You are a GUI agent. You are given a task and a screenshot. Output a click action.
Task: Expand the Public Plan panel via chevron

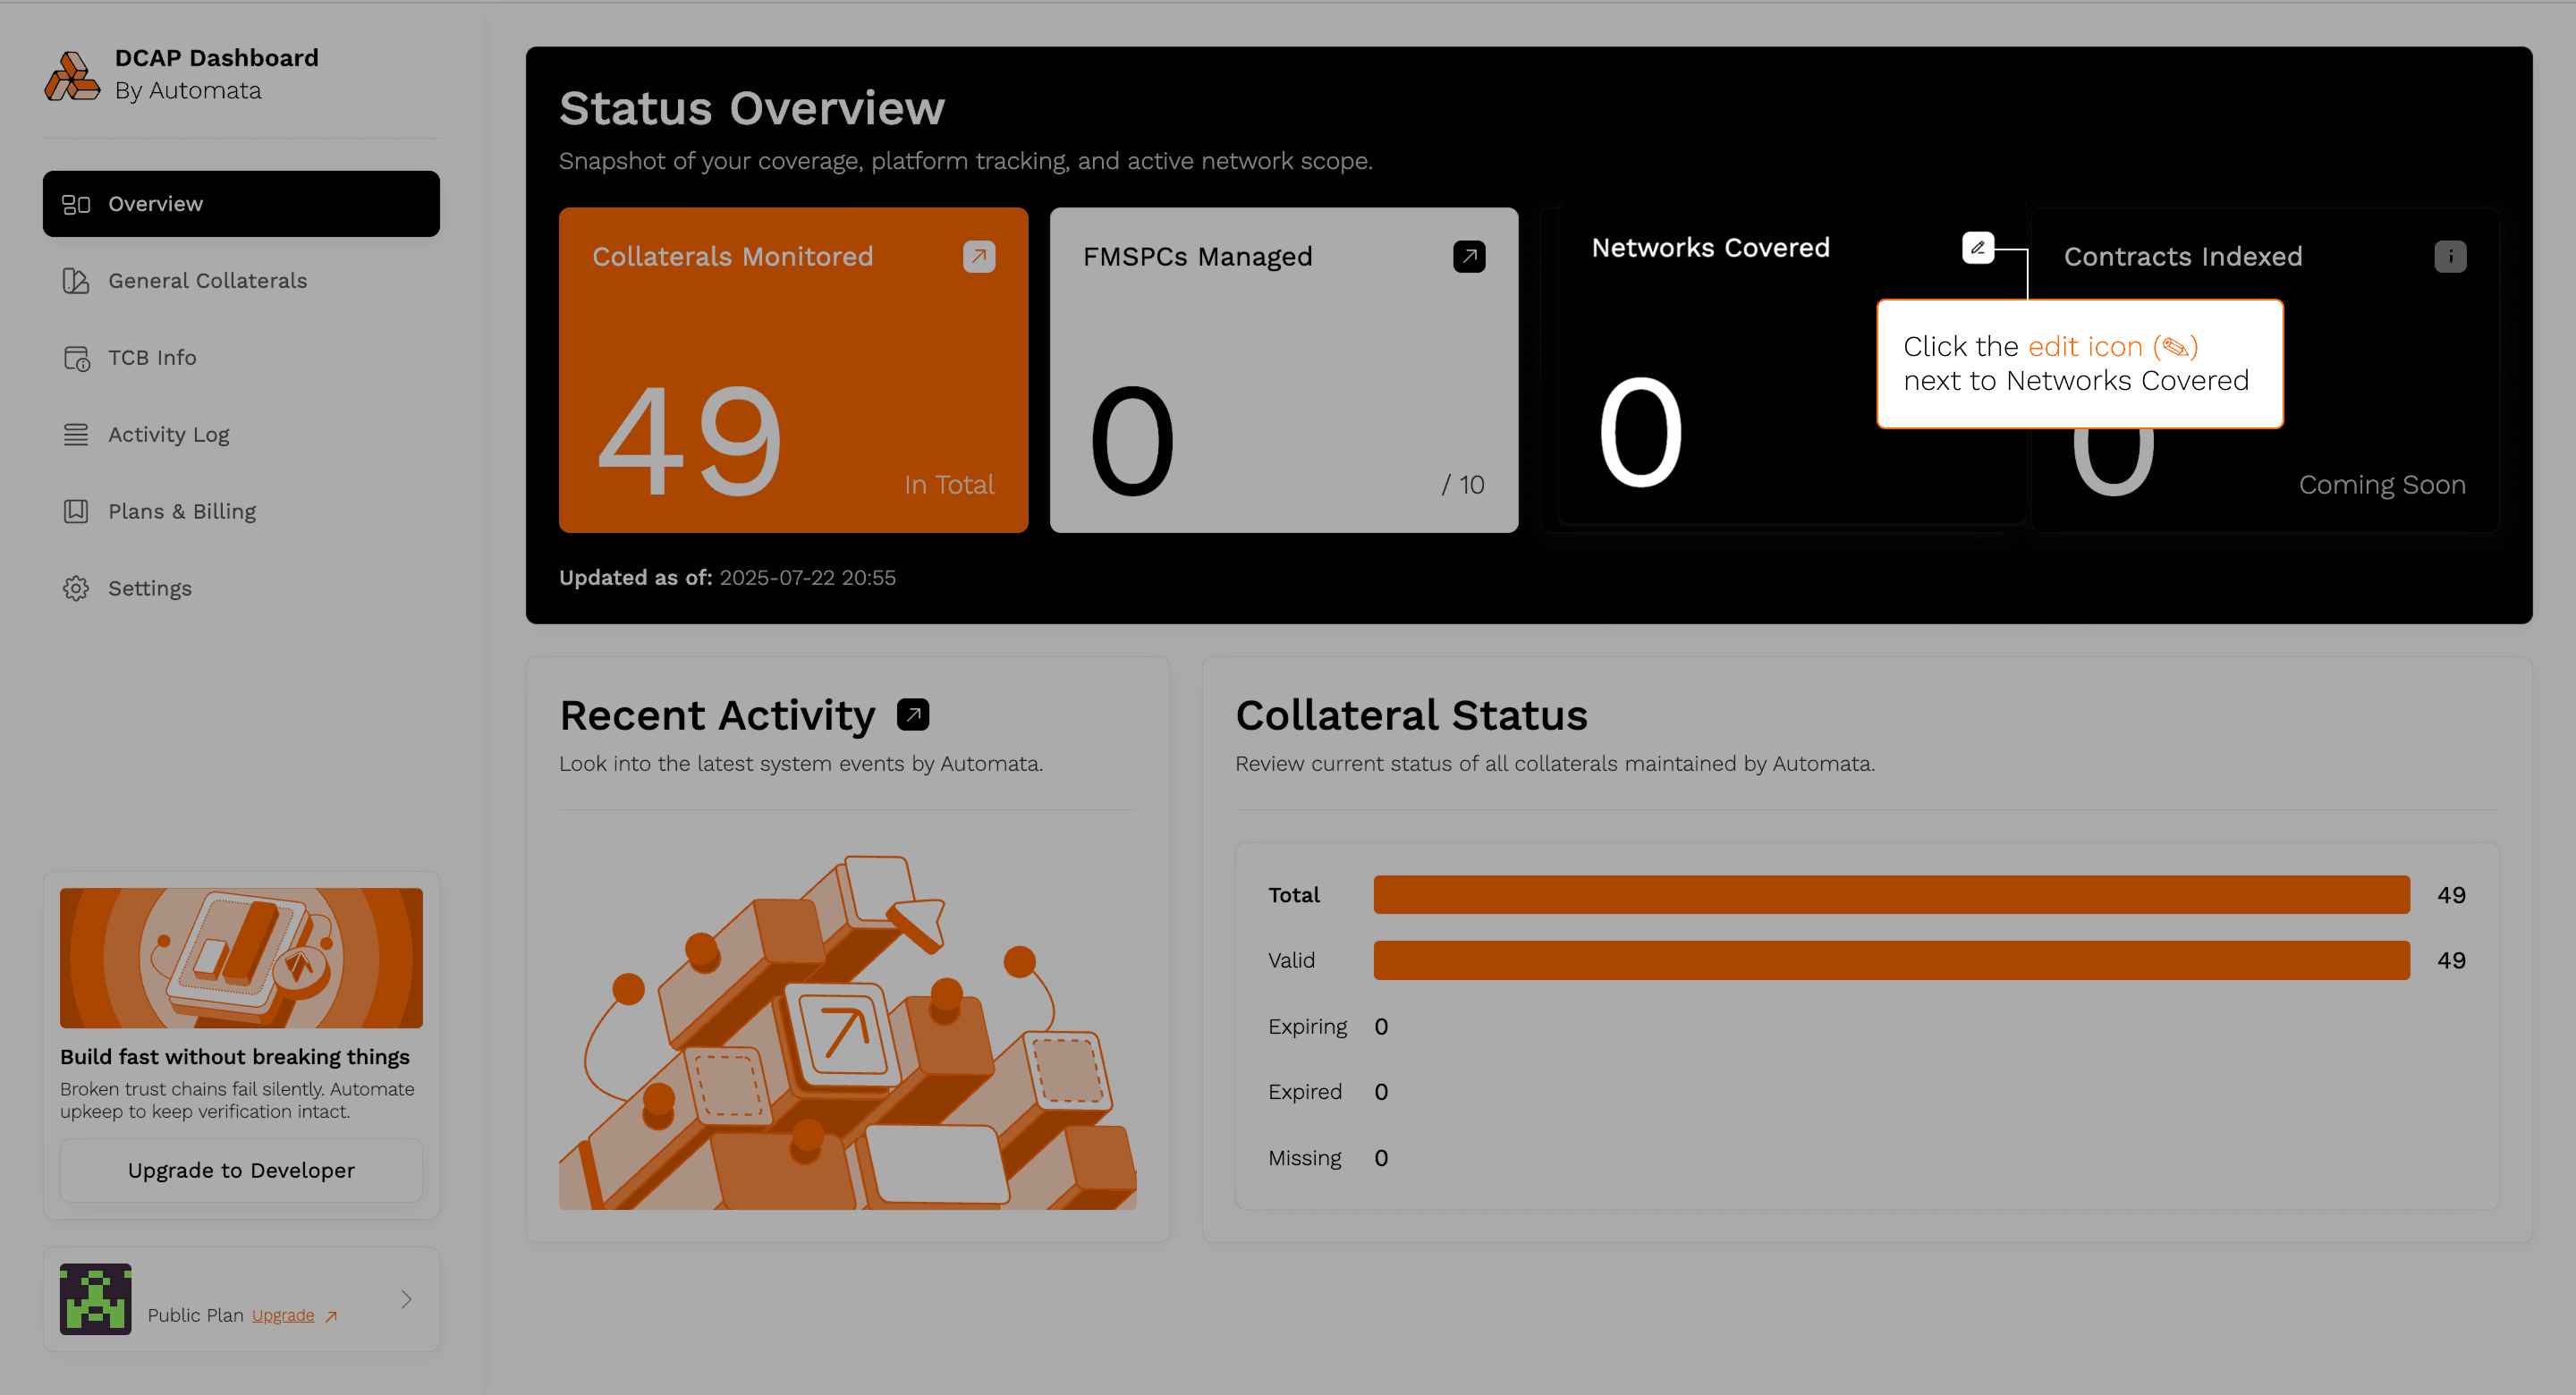click(x=406, y=1299)
